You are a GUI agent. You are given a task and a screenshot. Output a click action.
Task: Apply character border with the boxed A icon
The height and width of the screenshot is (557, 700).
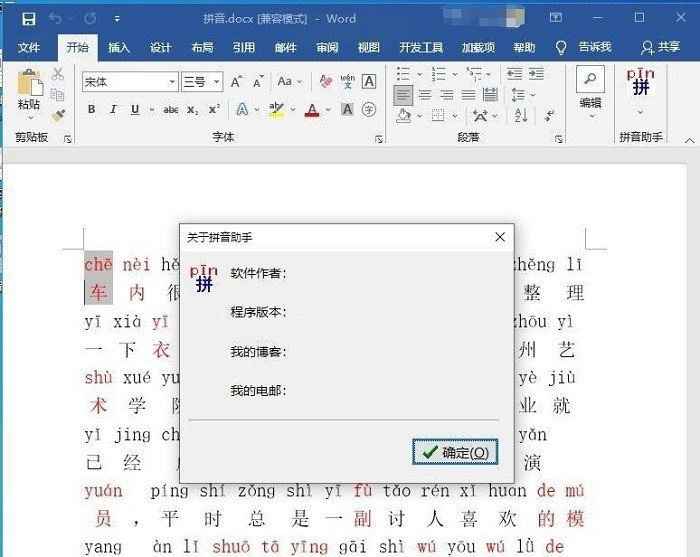[x=369, y=82]
